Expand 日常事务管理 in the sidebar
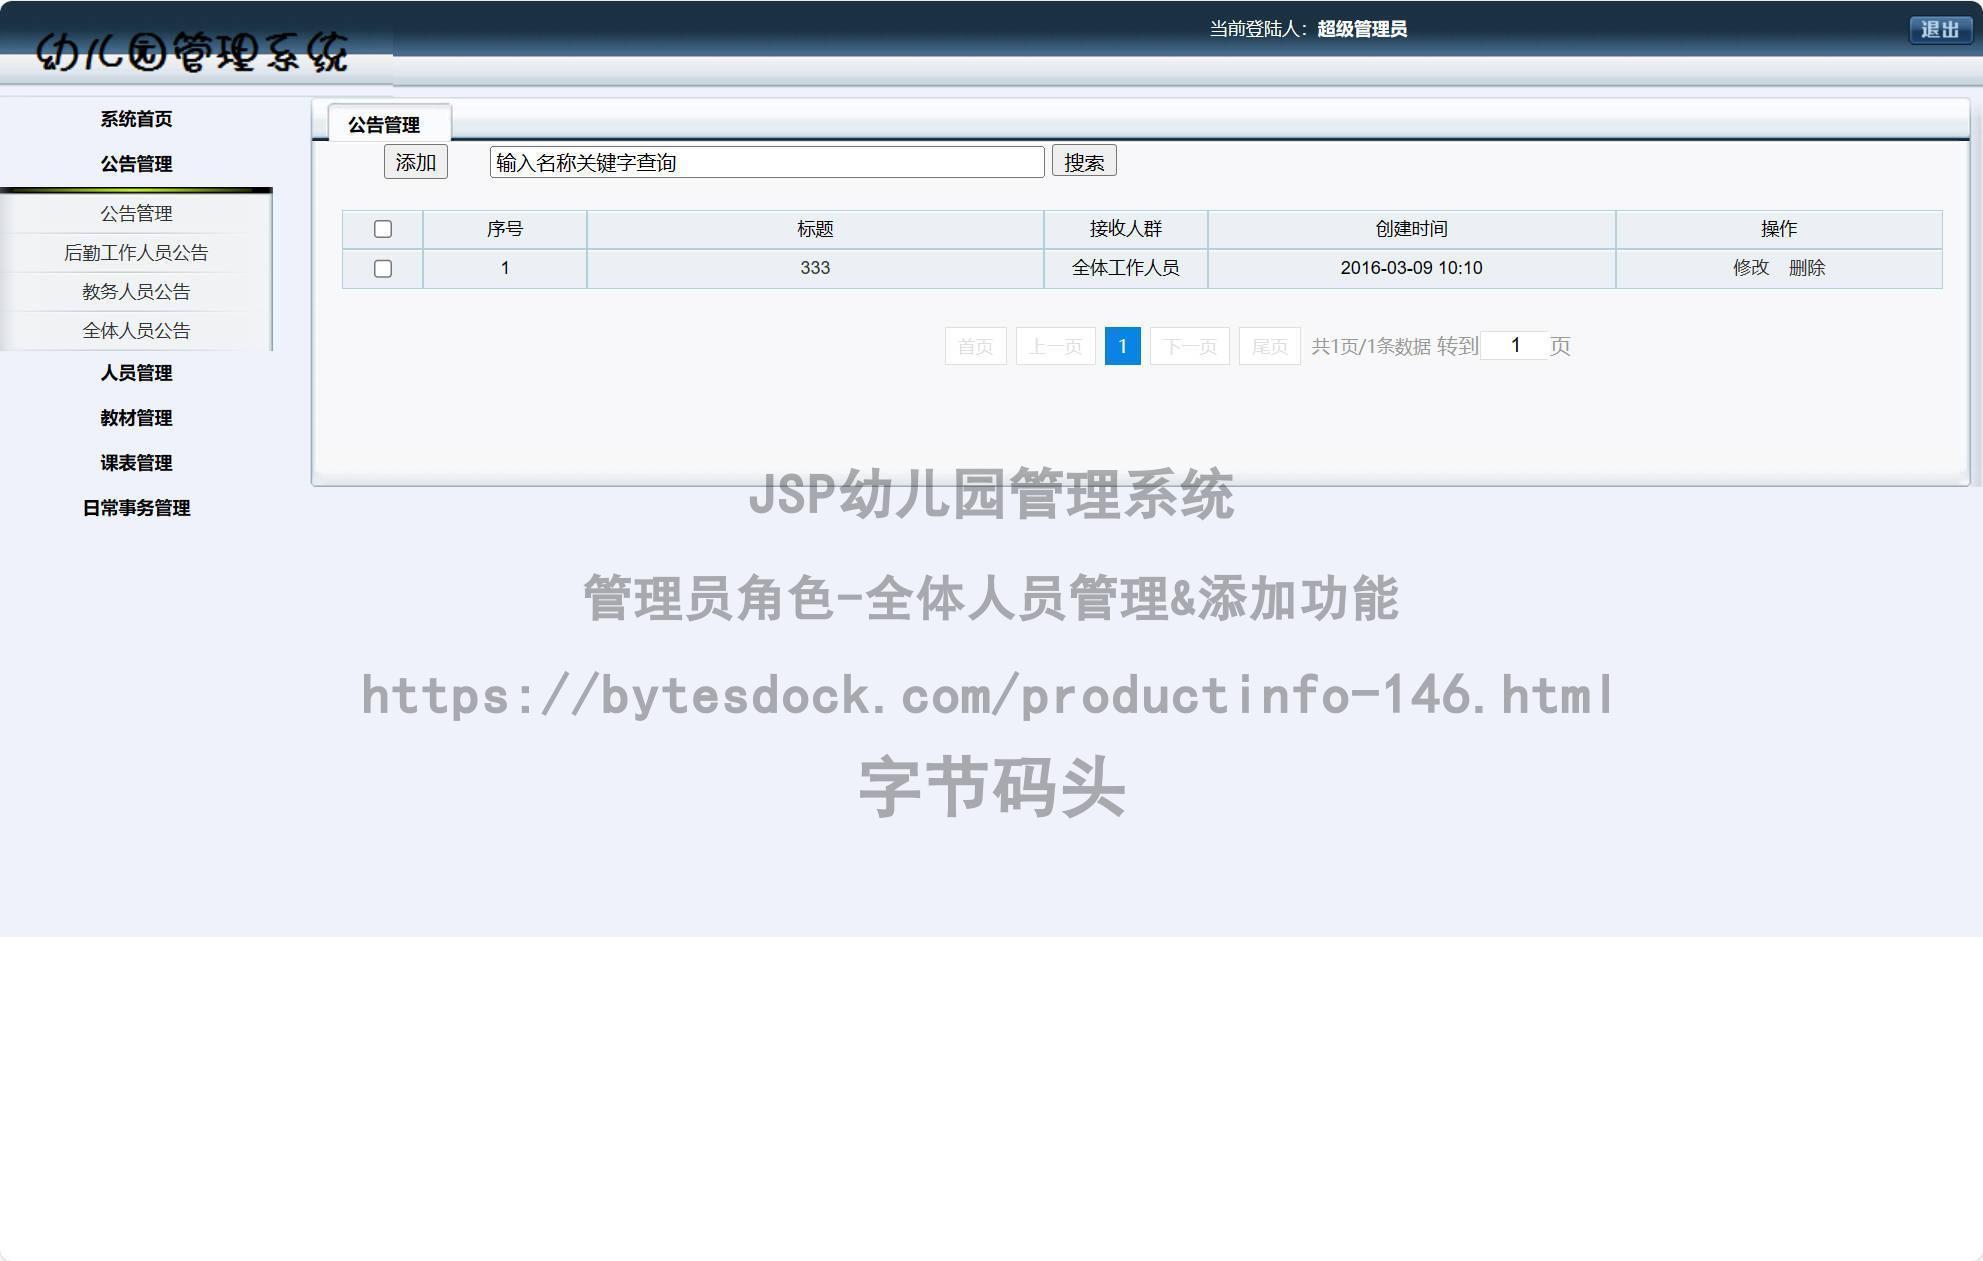Screen dimensions: 1983x1261 click(x=136, y=508)
